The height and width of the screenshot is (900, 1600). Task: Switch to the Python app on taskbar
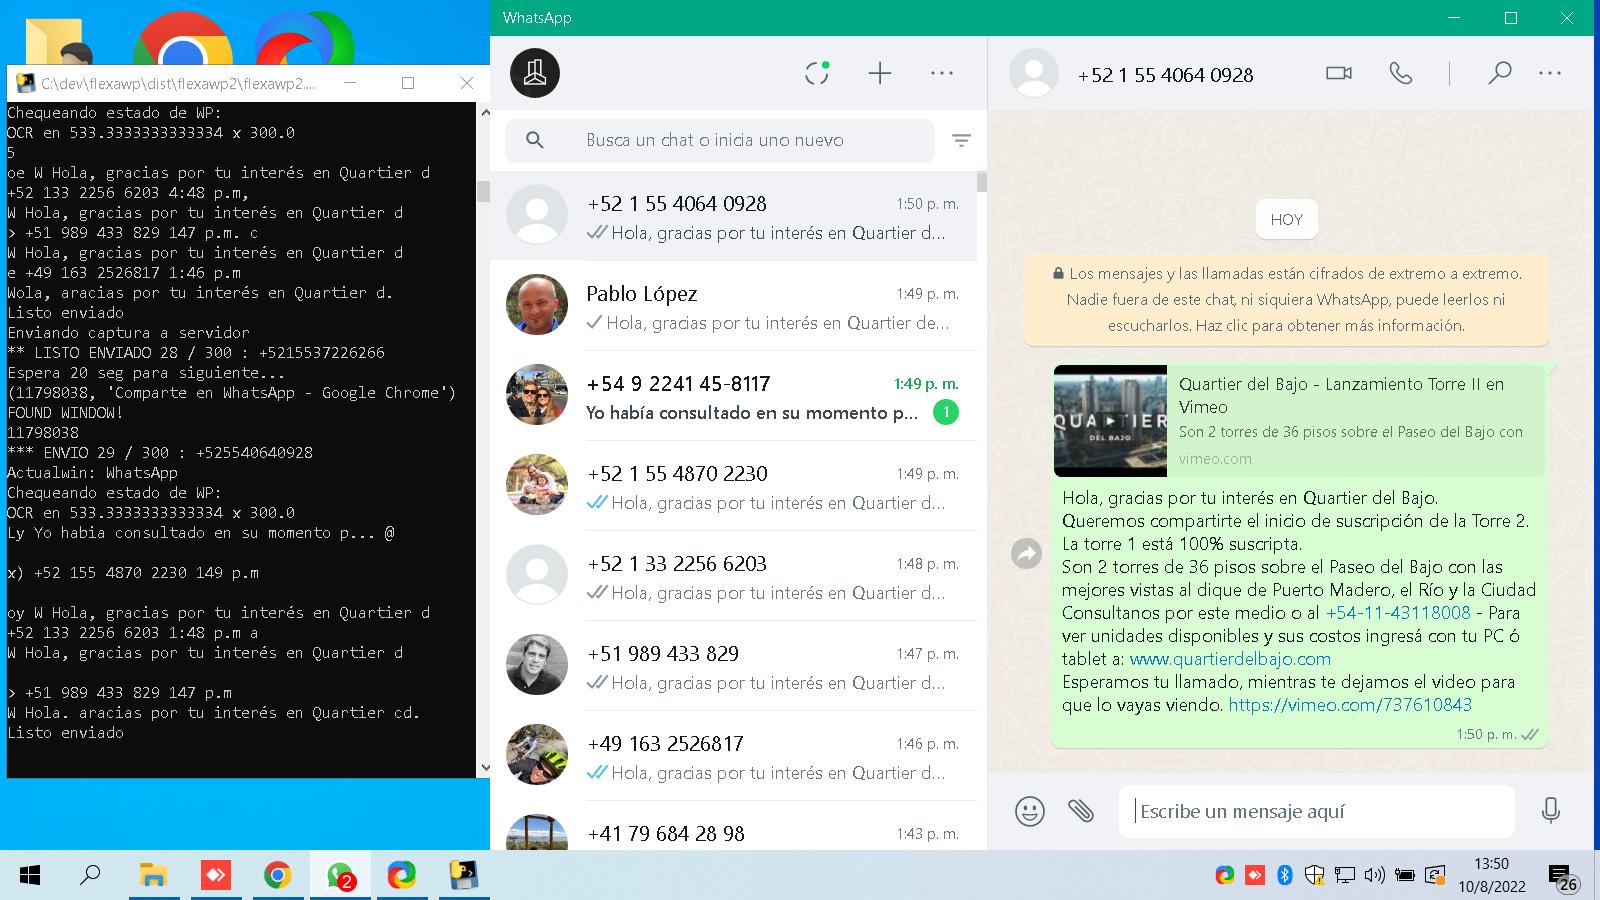click(x=464, y=876)
